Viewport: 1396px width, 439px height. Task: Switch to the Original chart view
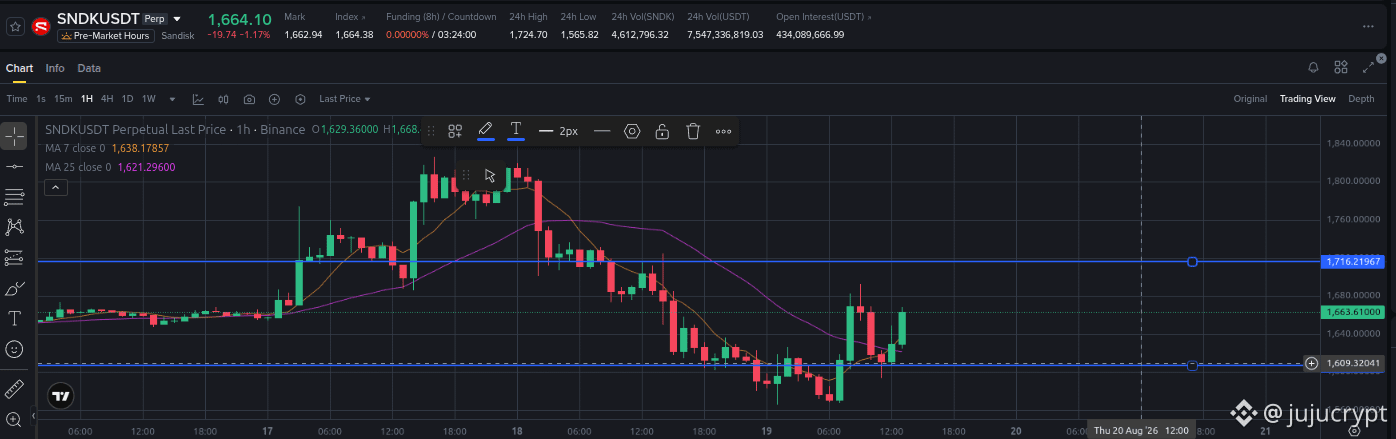1250,99
